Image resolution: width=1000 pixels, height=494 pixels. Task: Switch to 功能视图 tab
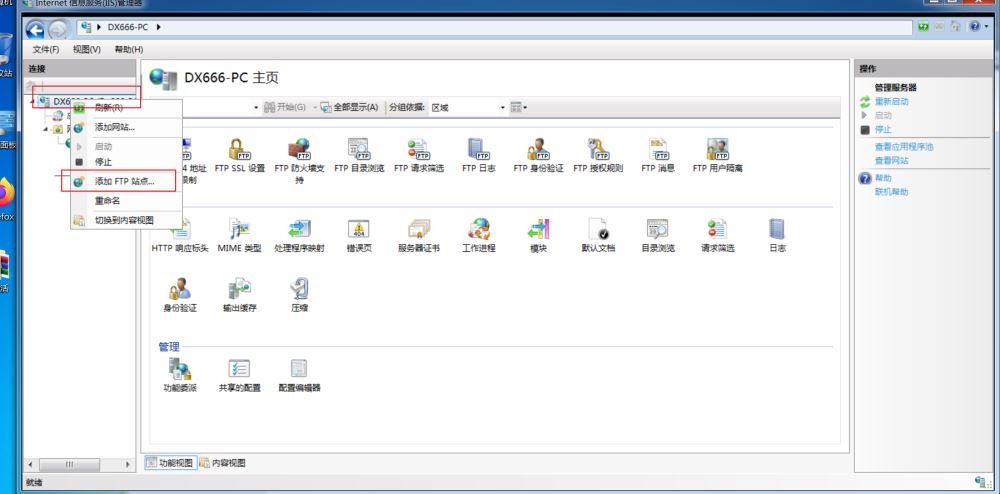pos(170,463)
